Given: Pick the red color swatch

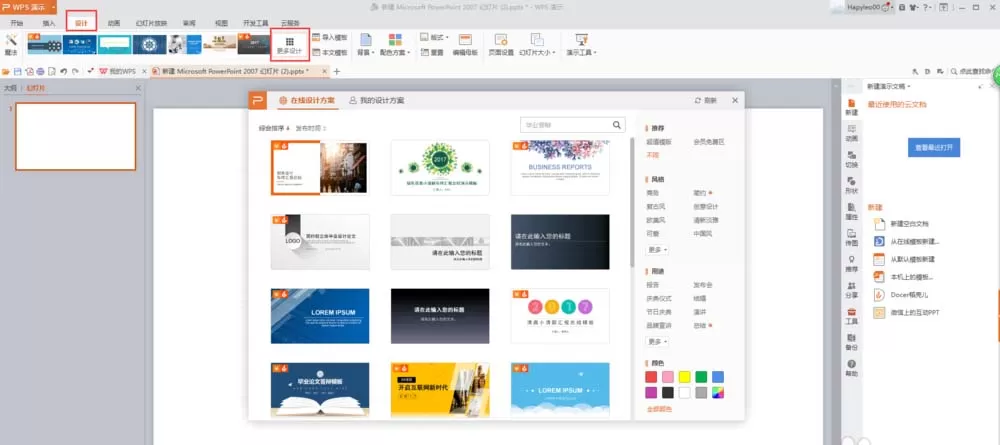Looking at the screenshot, I should [x=651, y=377].
